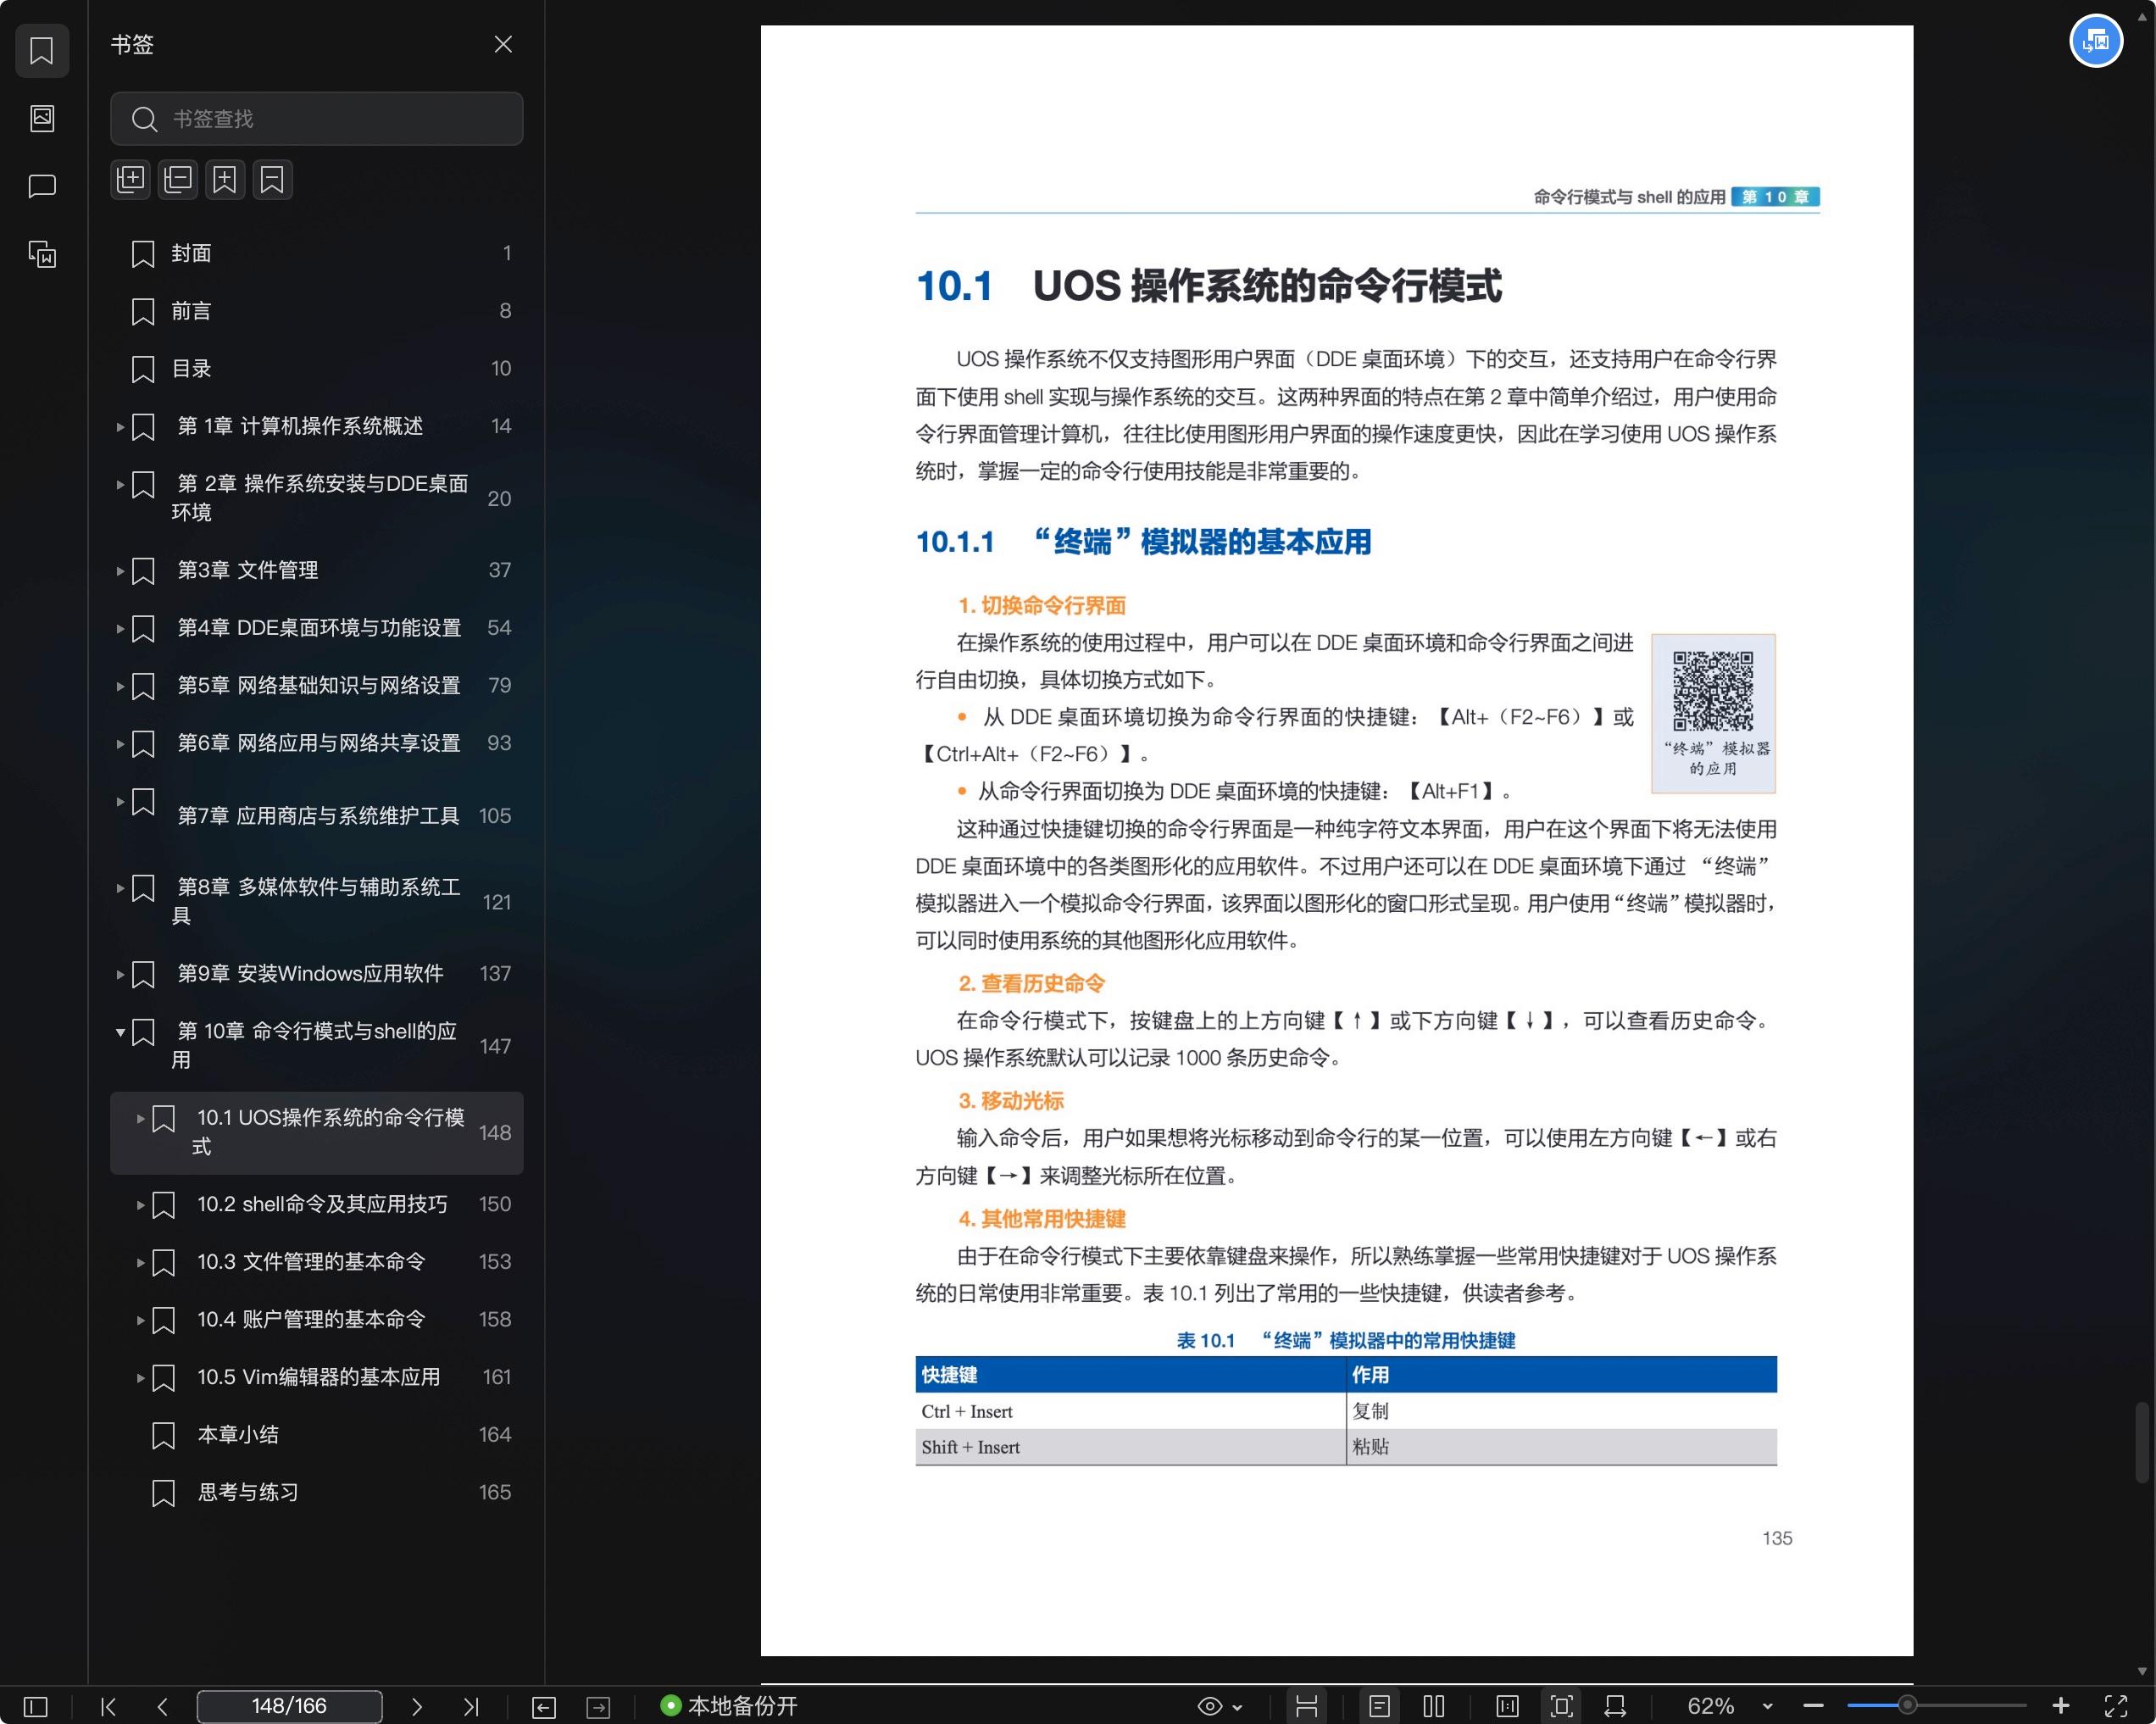Go to the previous page
The width and height of the screenshot is (2156, 1724).
[x=163, y=1706]
